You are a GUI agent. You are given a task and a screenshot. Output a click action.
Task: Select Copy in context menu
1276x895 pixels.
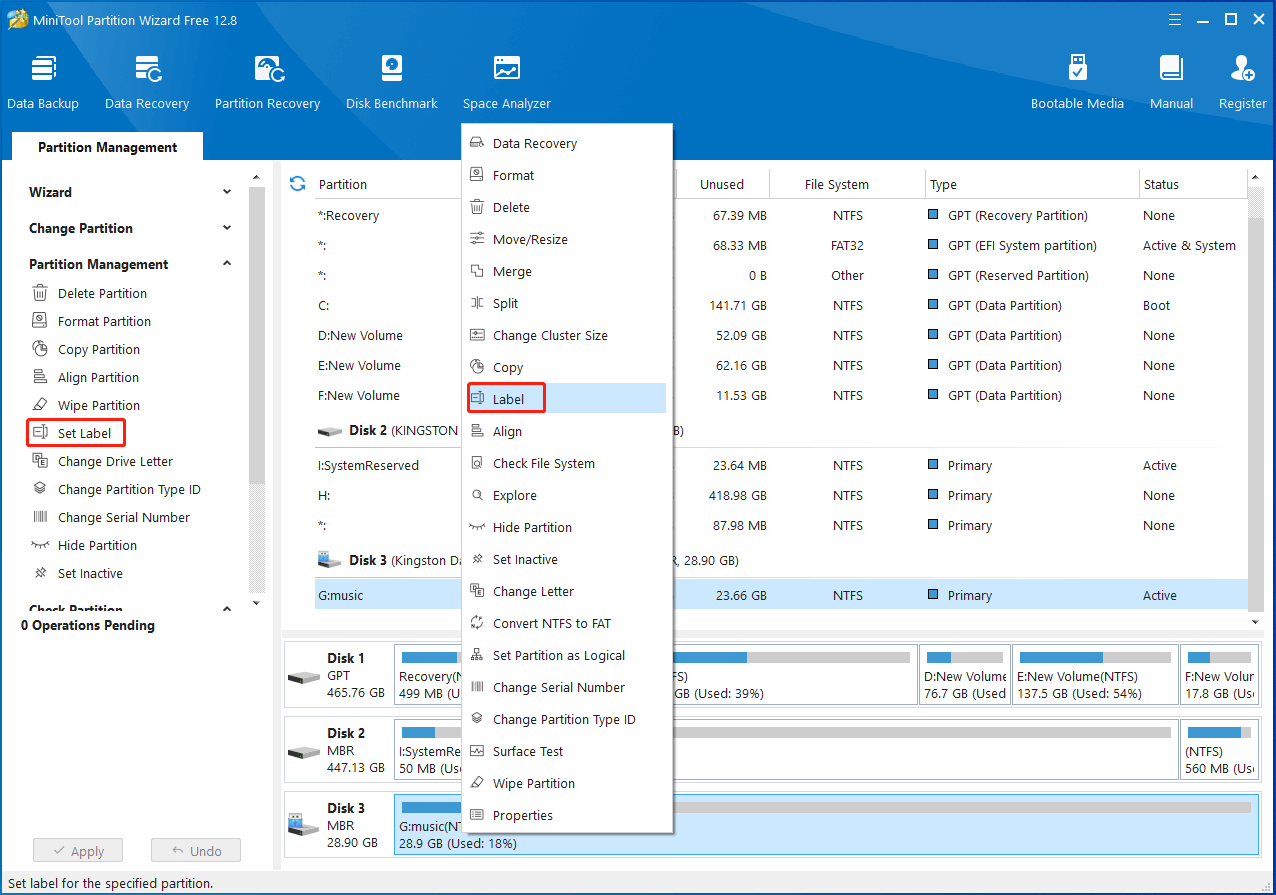point(566,367)
